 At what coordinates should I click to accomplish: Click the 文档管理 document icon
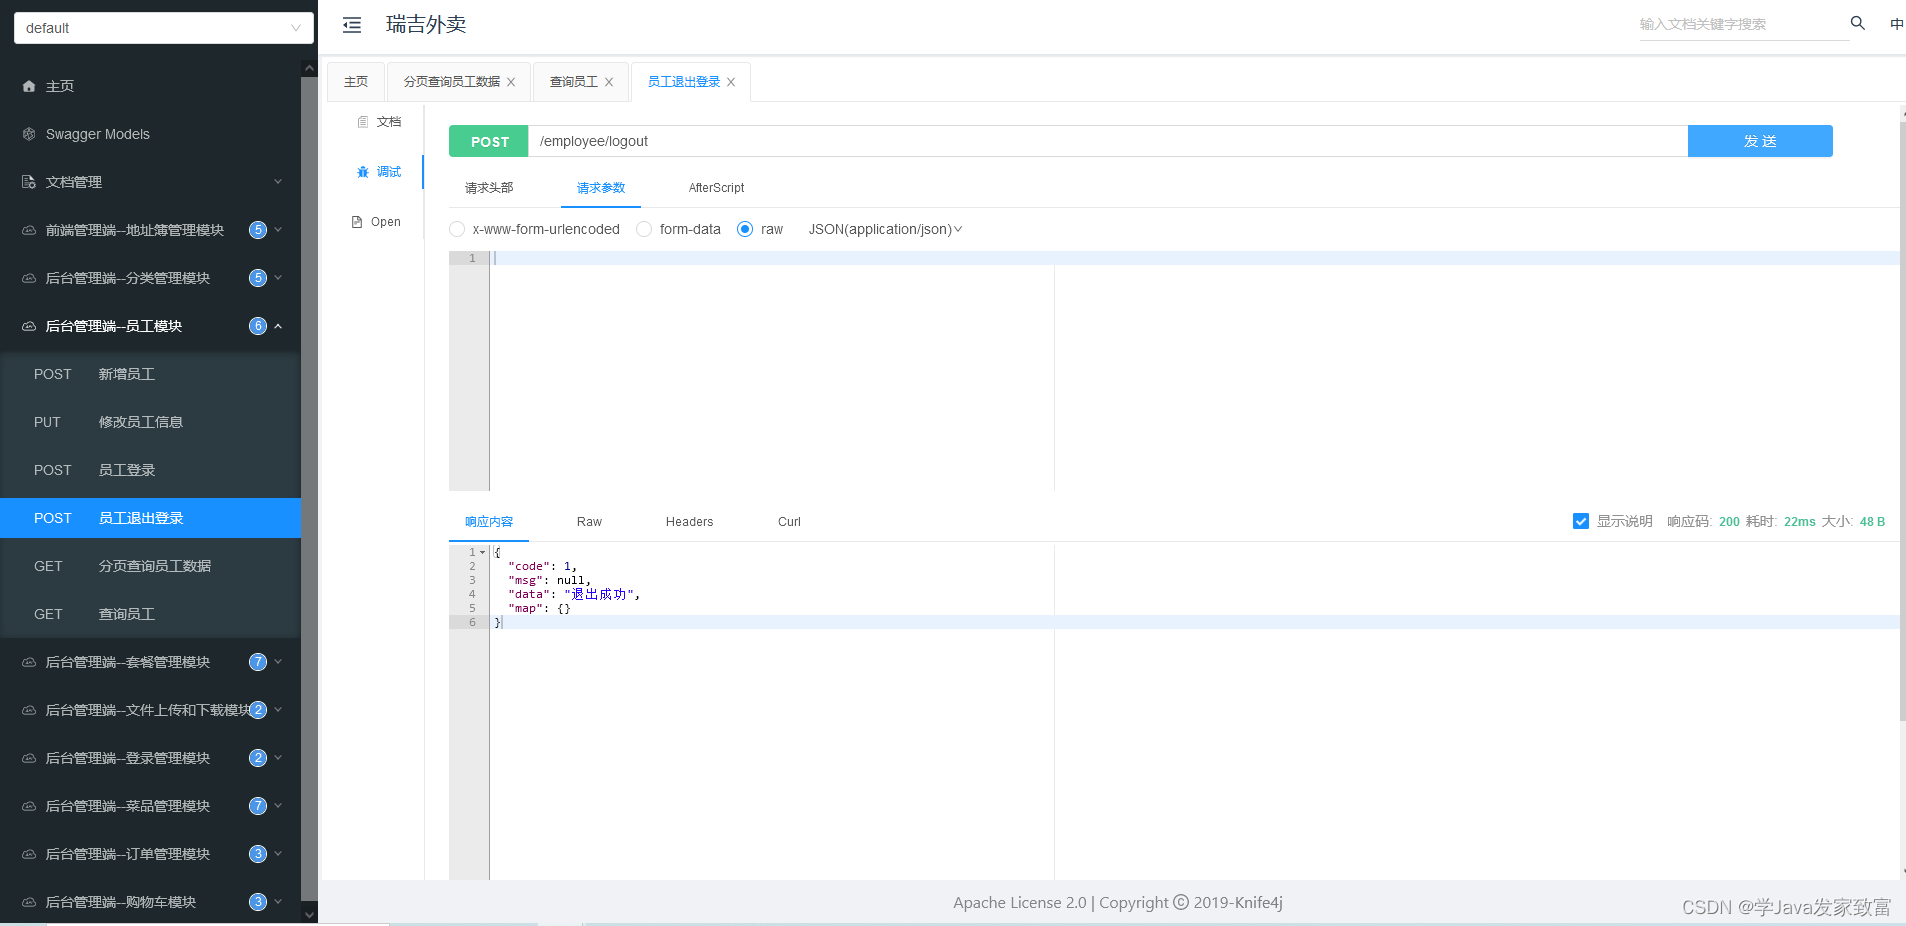pyautogui.click(x=29, y=182)
